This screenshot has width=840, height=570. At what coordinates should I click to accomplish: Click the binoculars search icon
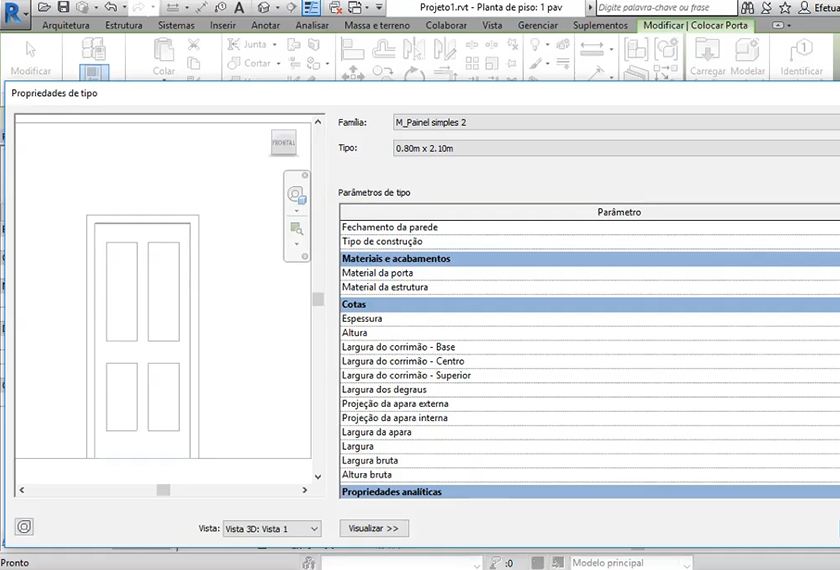748,7
